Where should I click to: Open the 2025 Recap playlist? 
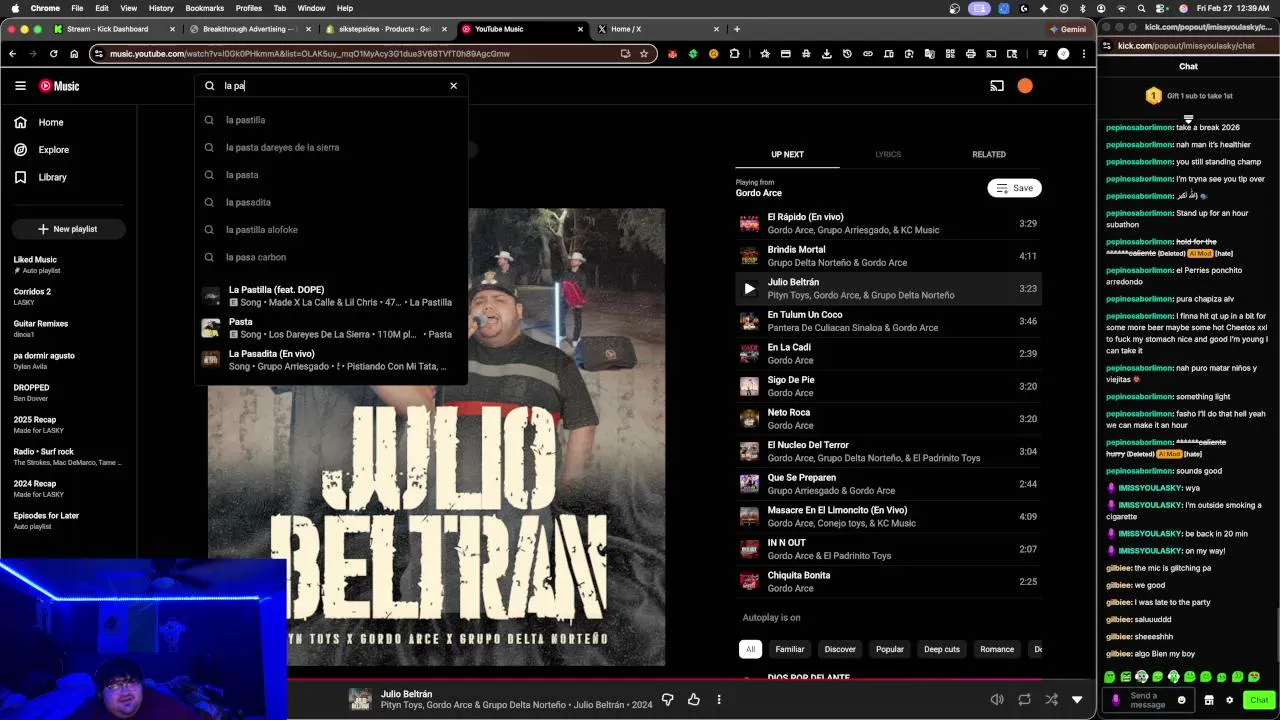click(x=68, y=425)
